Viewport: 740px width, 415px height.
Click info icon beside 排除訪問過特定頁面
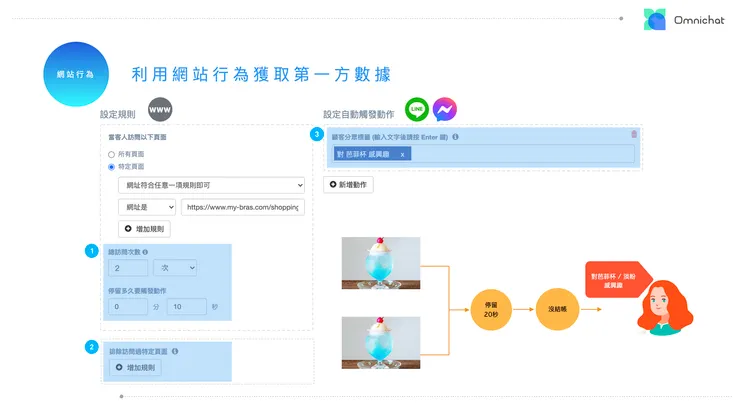tap(175, 351)
